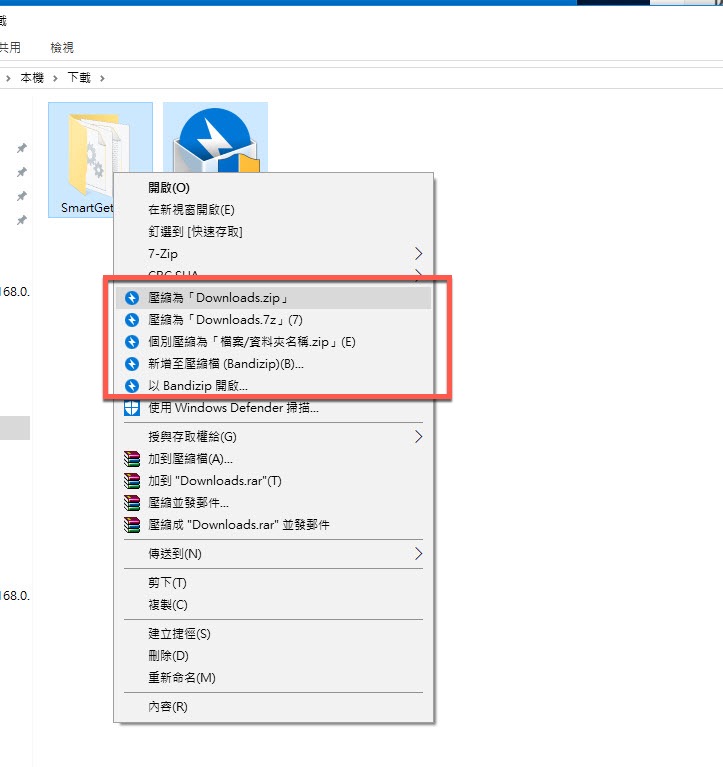Open the 7-Zip submenu entry
Image resolution: width=723 pixels, height=767 pixels.
coord(274,254)
